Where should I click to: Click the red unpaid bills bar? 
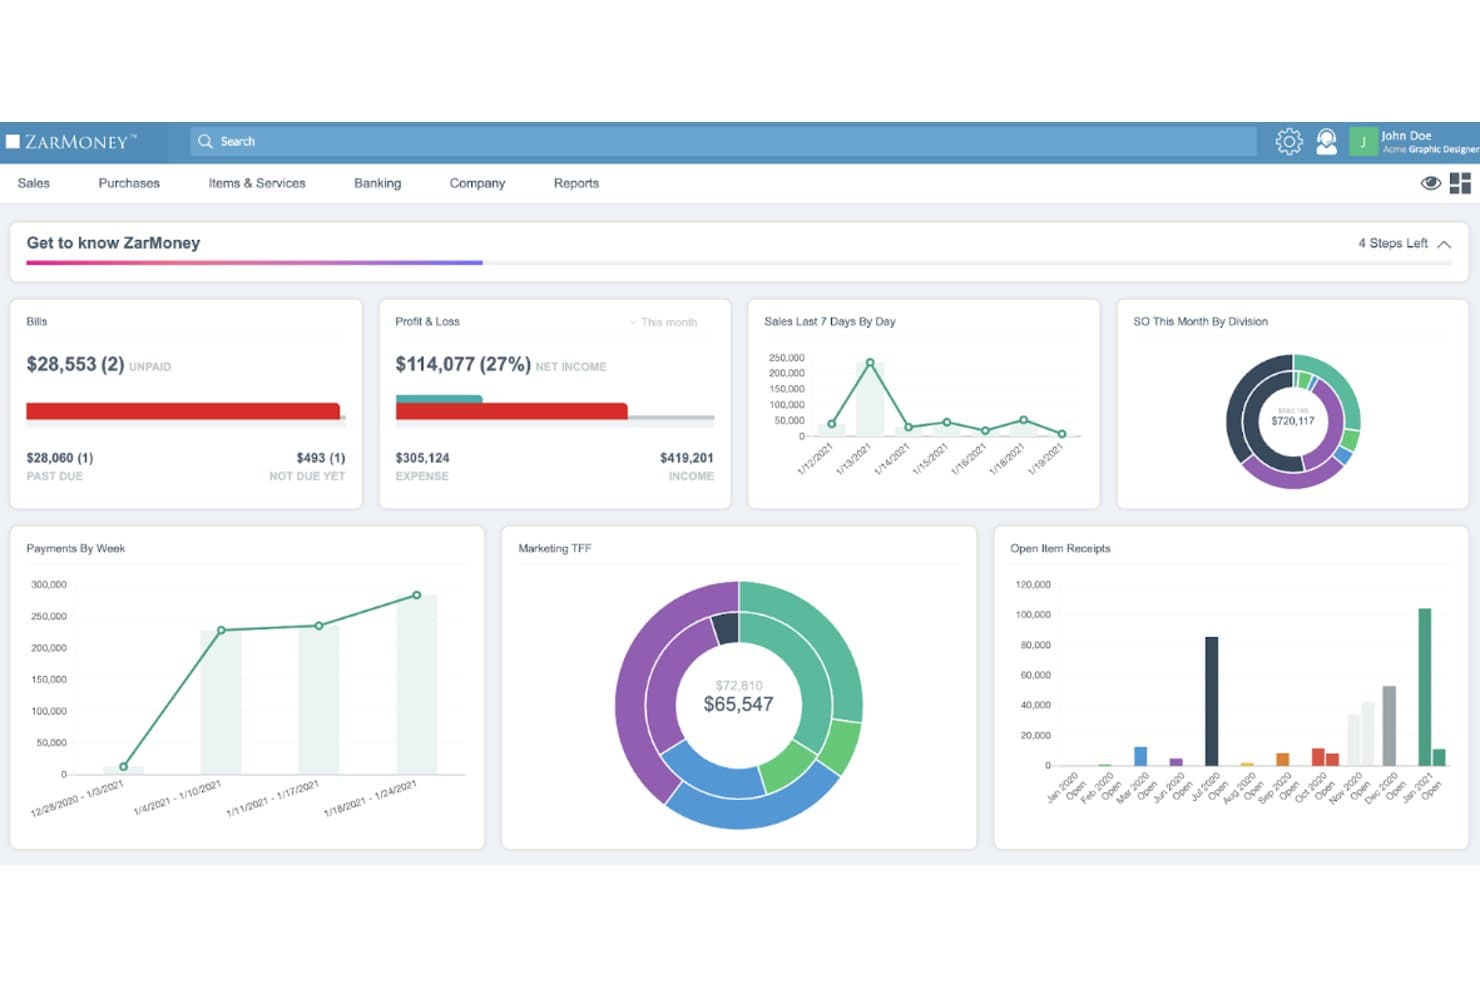pos(183,411)
